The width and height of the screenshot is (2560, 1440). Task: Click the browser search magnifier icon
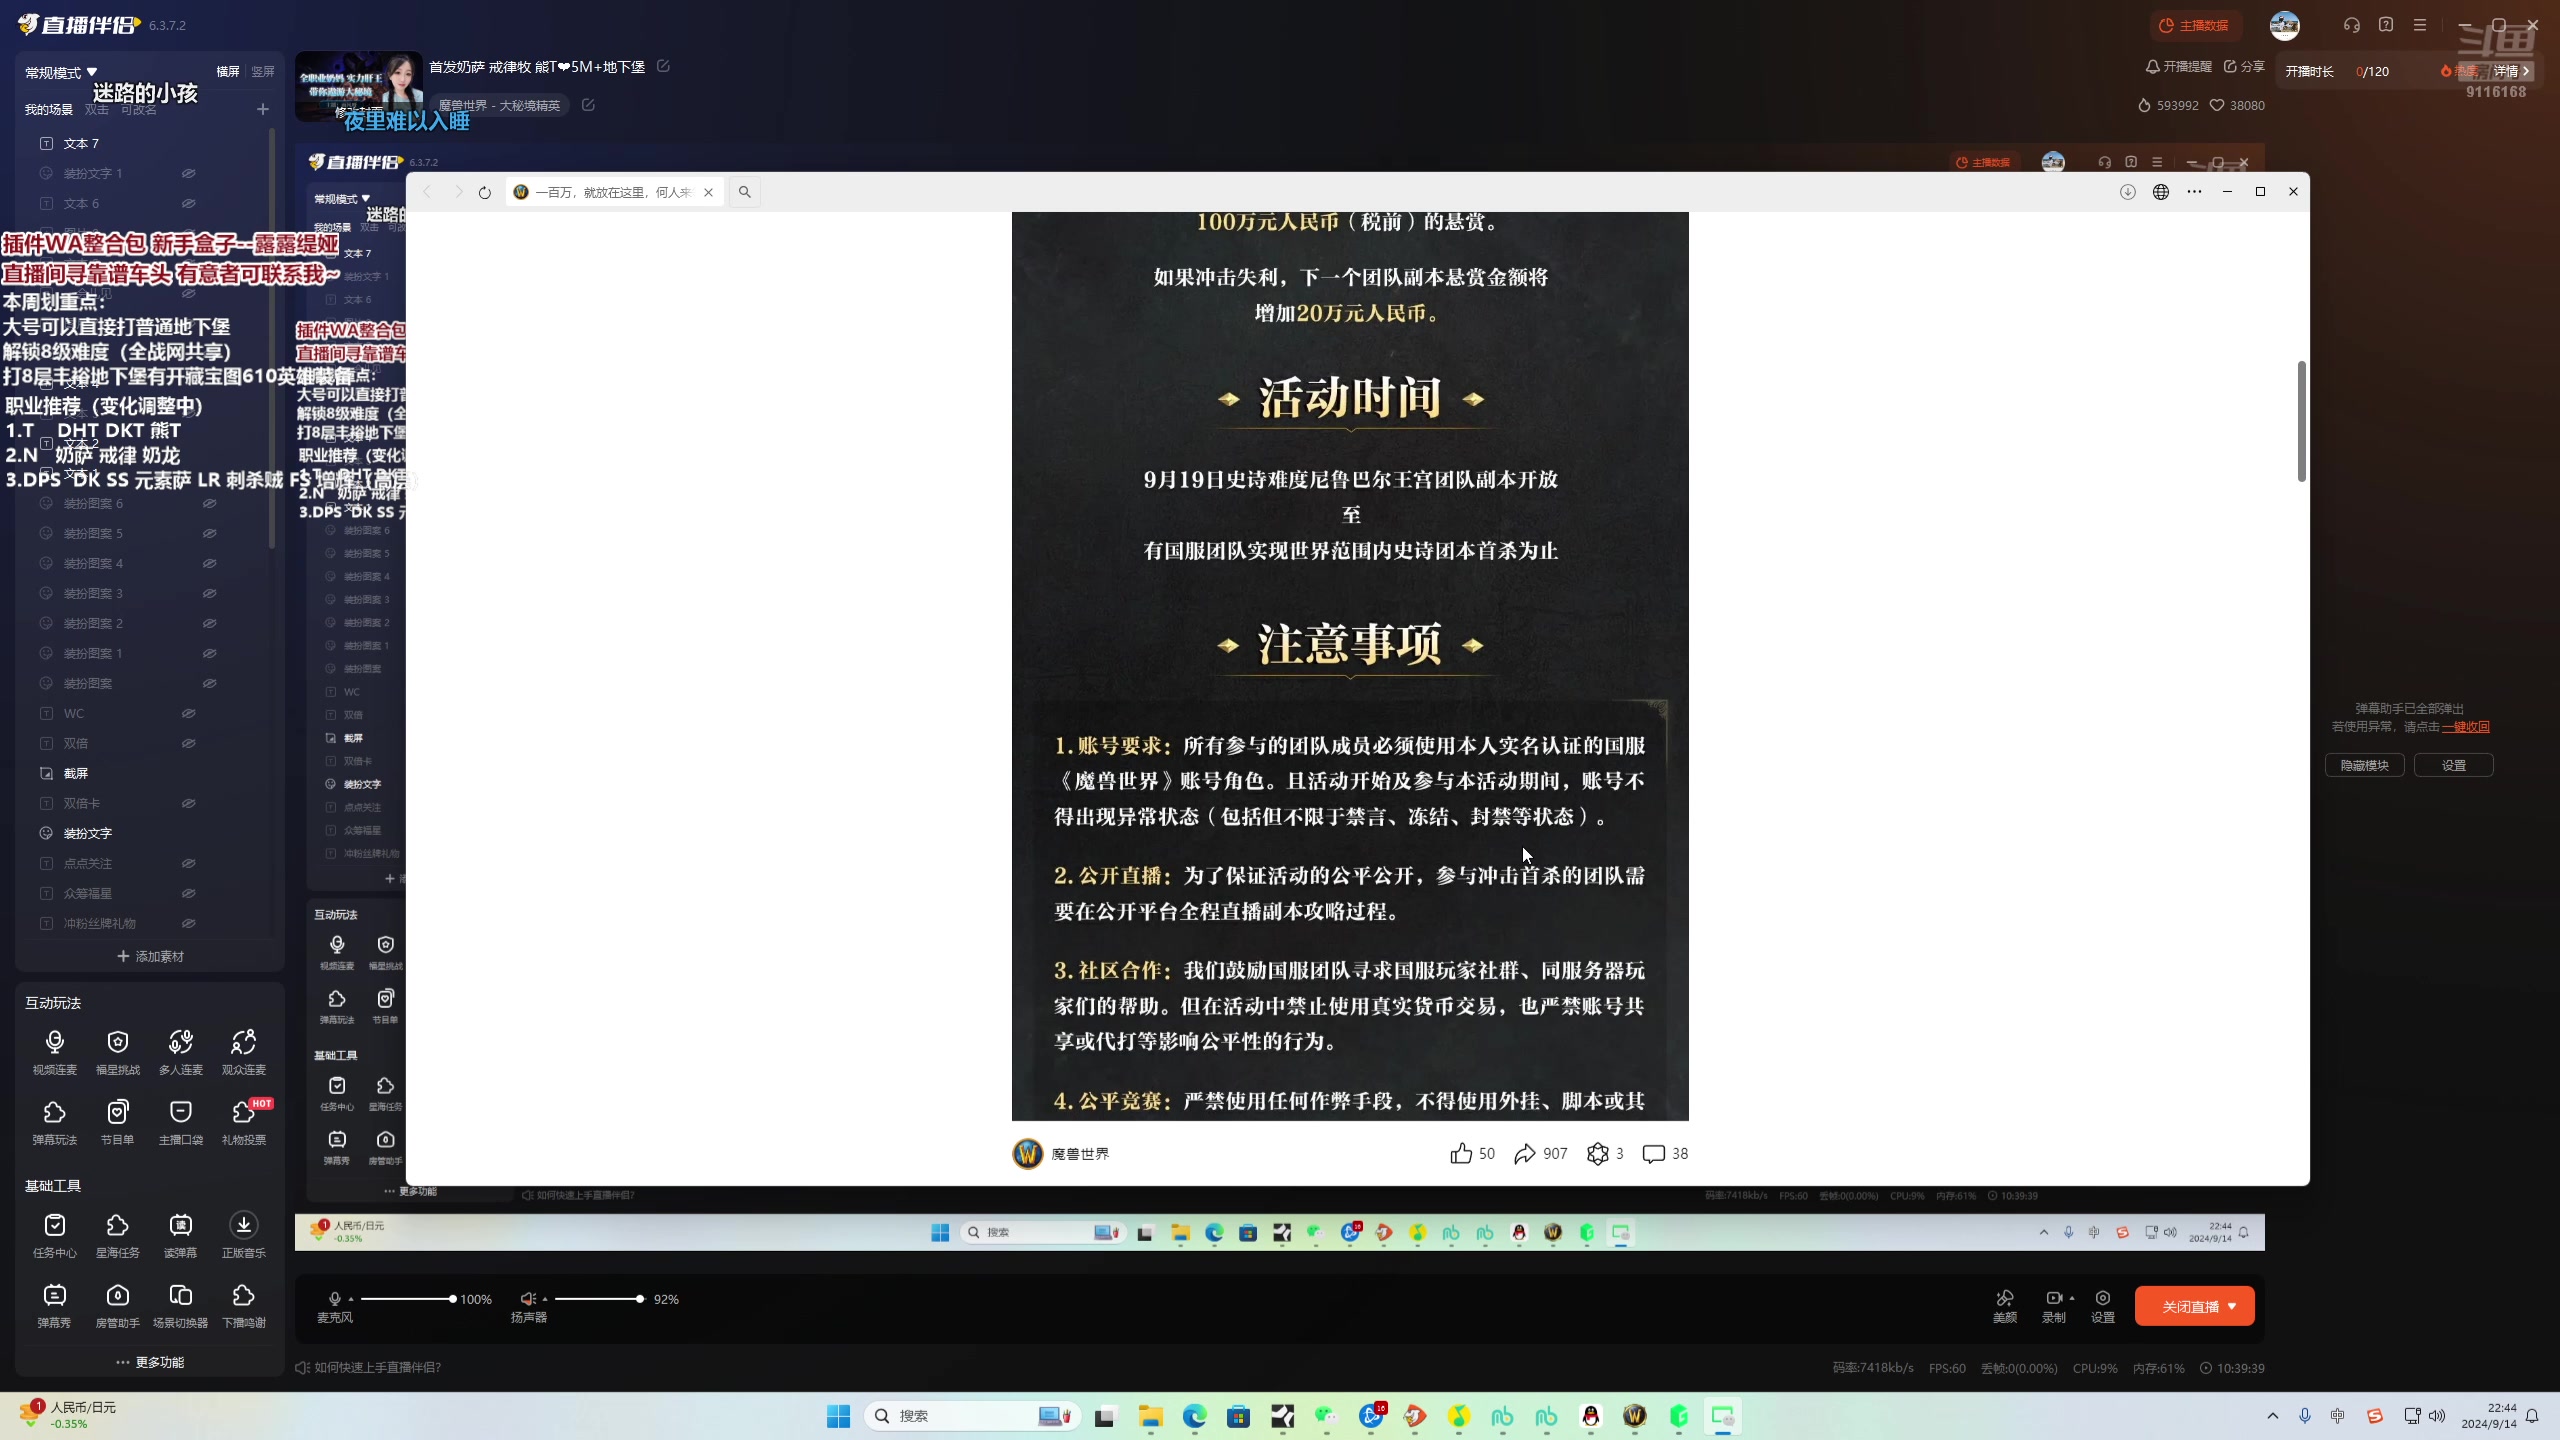coord(745,192)
